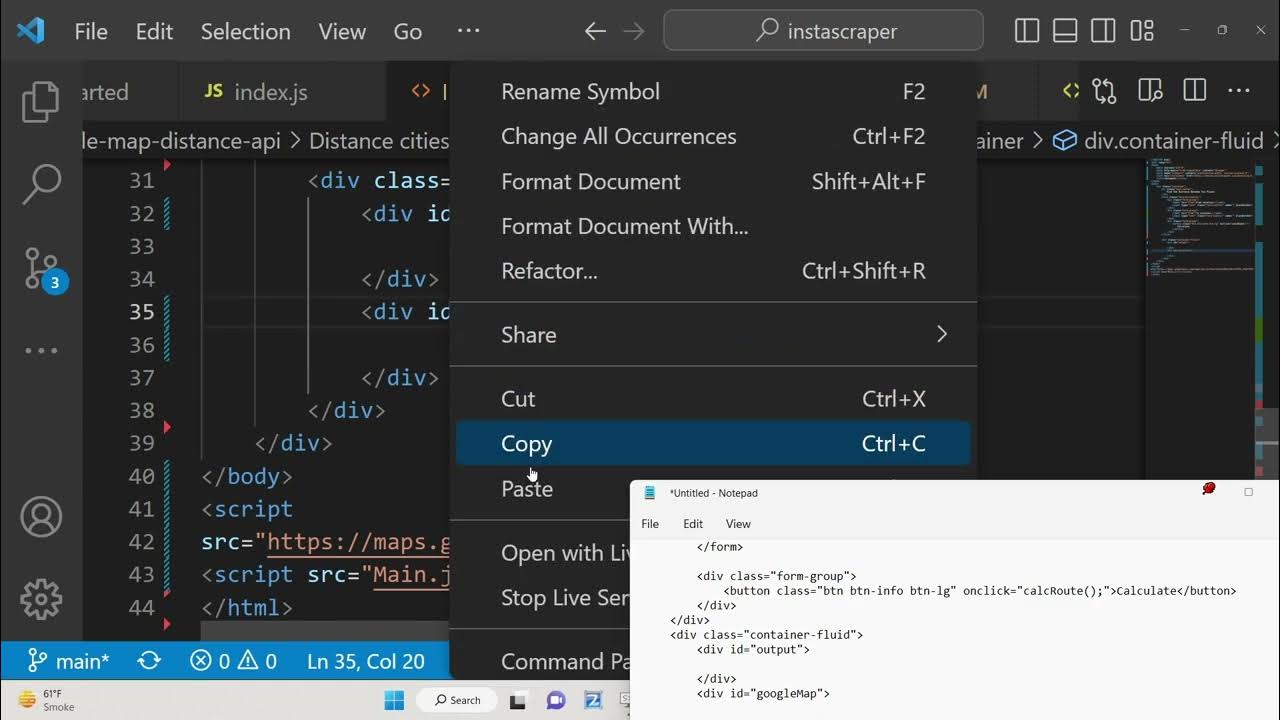Image resolution: width=1280 pixels, height=720 pixels.
Task: Open Source Control with 3 pending changes
Action: 41,268
